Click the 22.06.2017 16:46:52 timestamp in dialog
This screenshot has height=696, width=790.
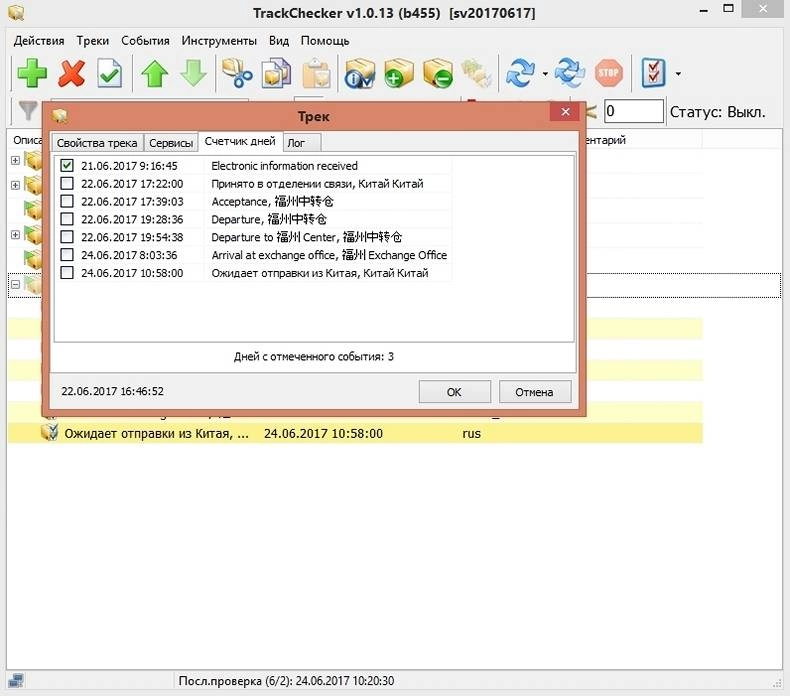(112, 391)
